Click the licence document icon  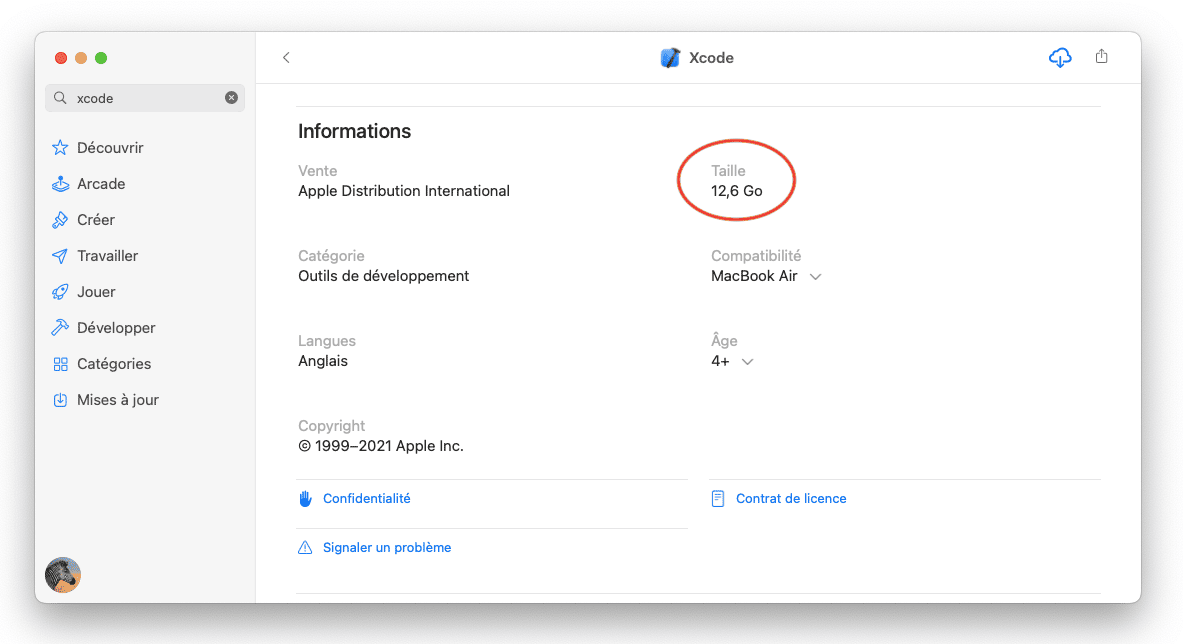point(717,498)
